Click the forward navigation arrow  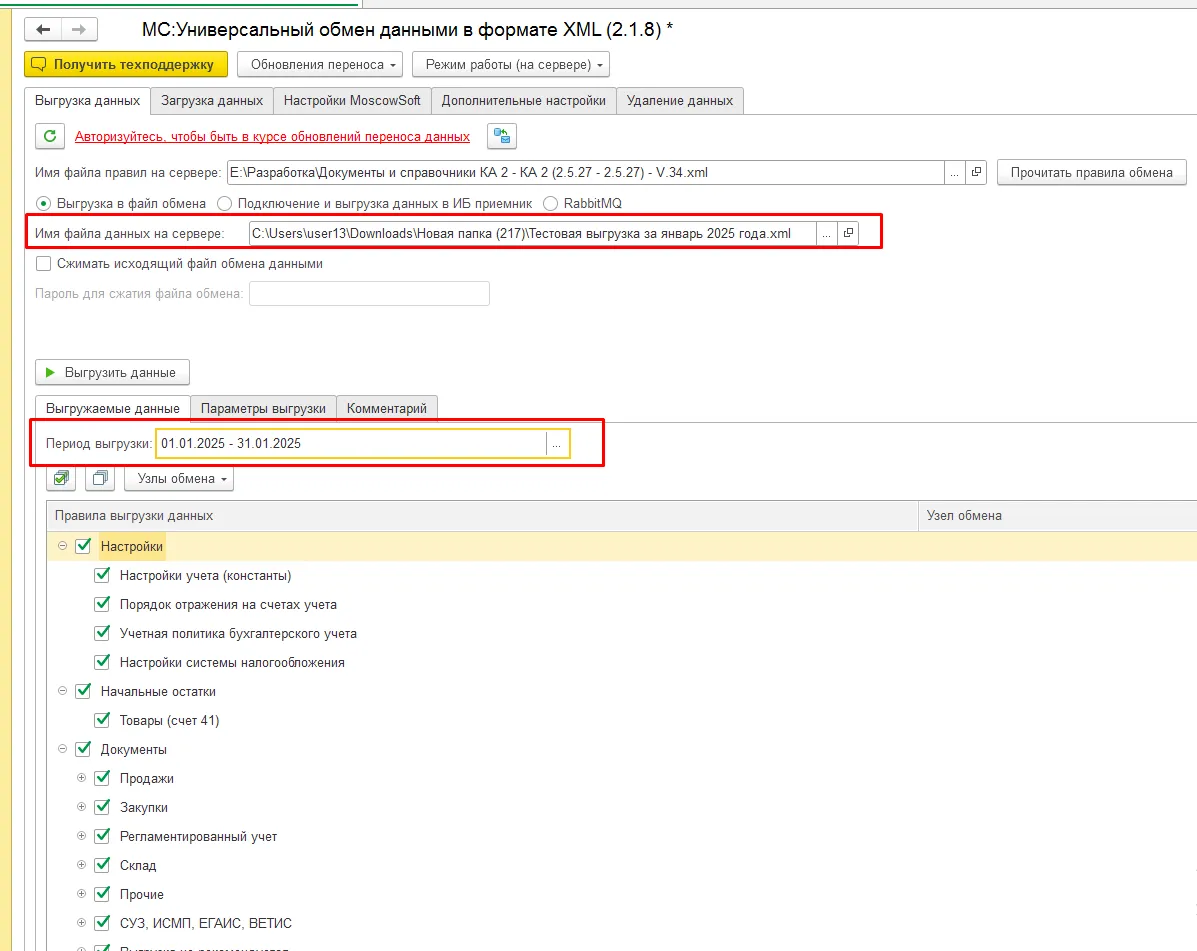pos(79,30)
